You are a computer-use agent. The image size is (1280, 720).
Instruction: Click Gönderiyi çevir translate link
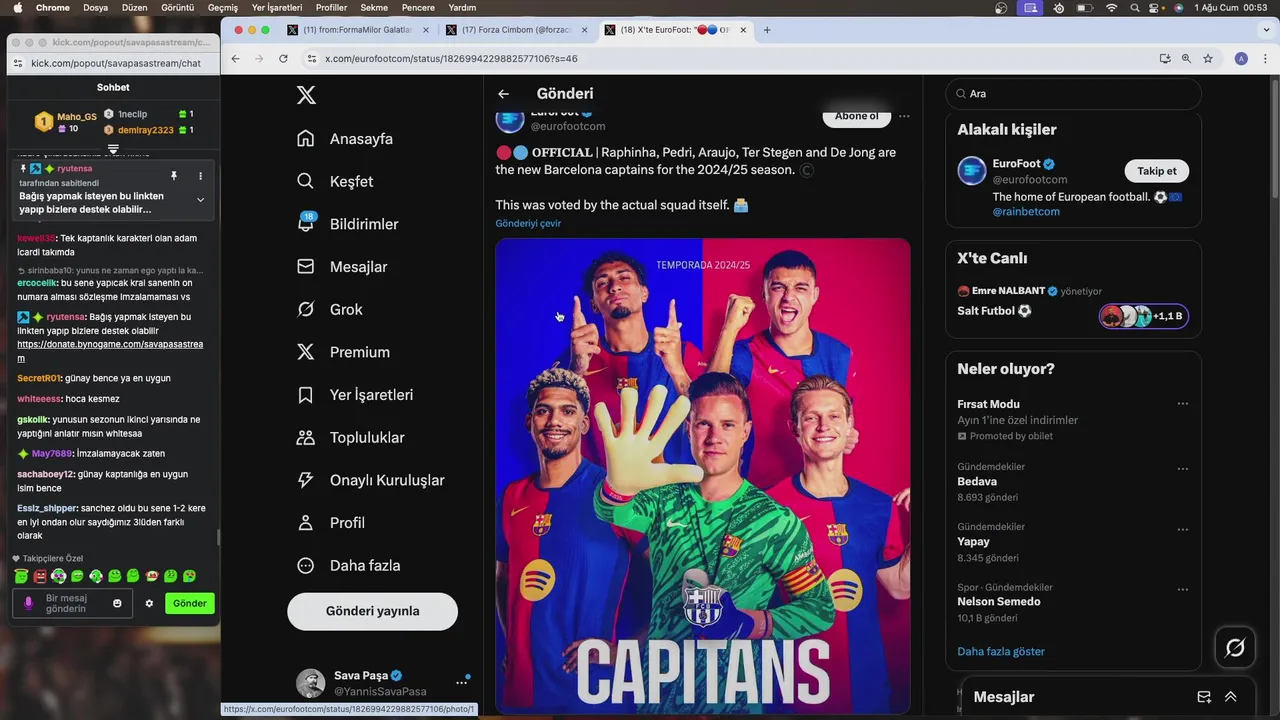(x=528, y=223)
